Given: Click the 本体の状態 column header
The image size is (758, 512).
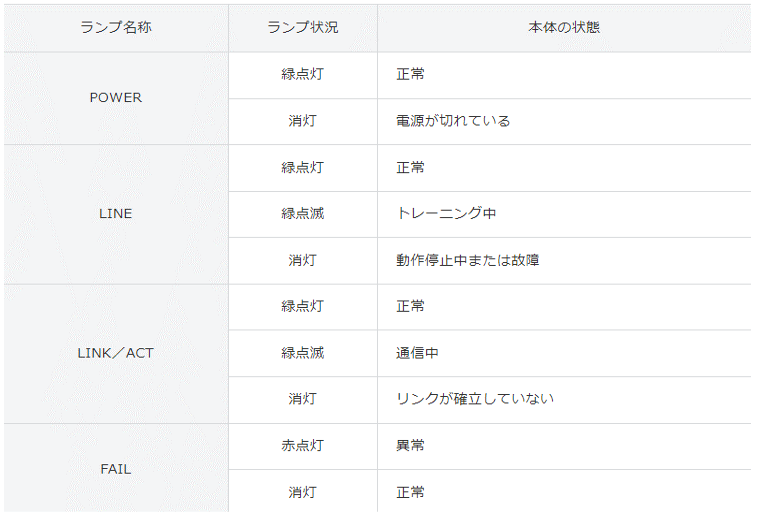Looking at the screenshot, I should (564, 28).
